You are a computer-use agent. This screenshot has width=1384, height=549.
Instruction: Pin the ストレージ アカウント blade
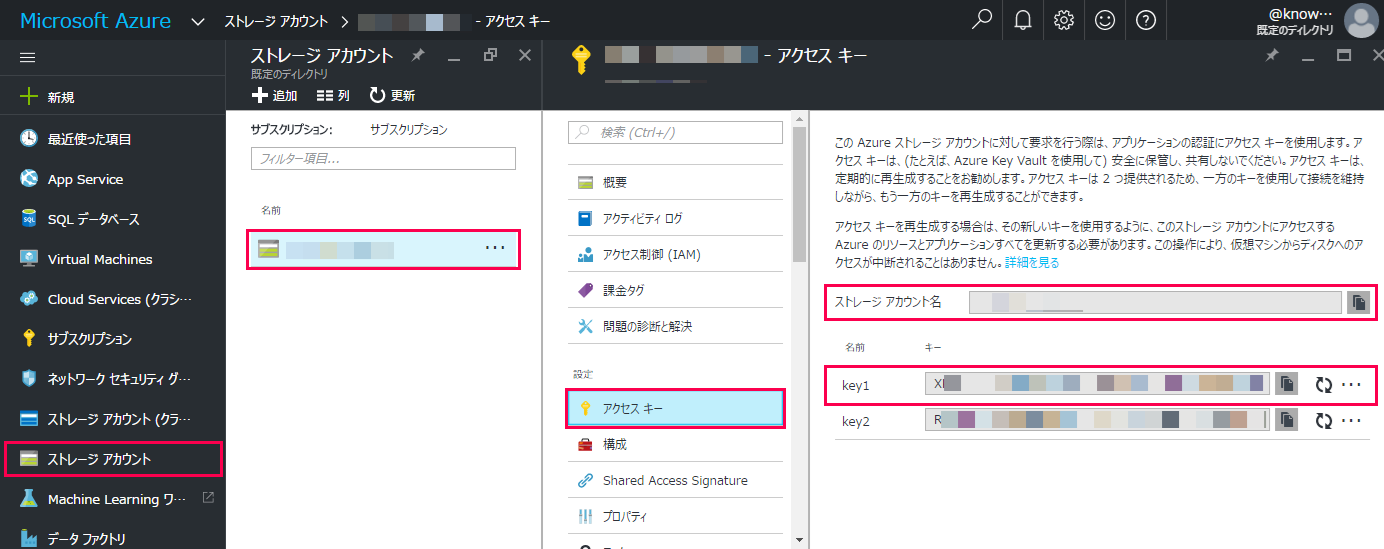click(x=418, y=56)
